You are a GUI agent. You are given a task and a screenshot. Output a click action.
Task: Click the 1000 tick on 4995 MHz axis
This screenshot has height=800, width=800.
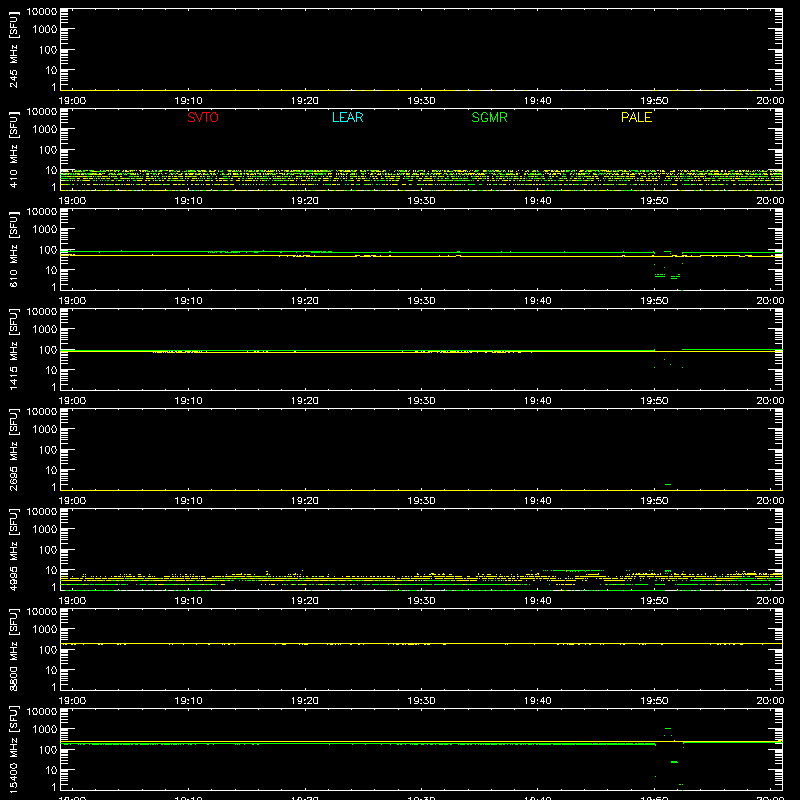coord(45,530)
